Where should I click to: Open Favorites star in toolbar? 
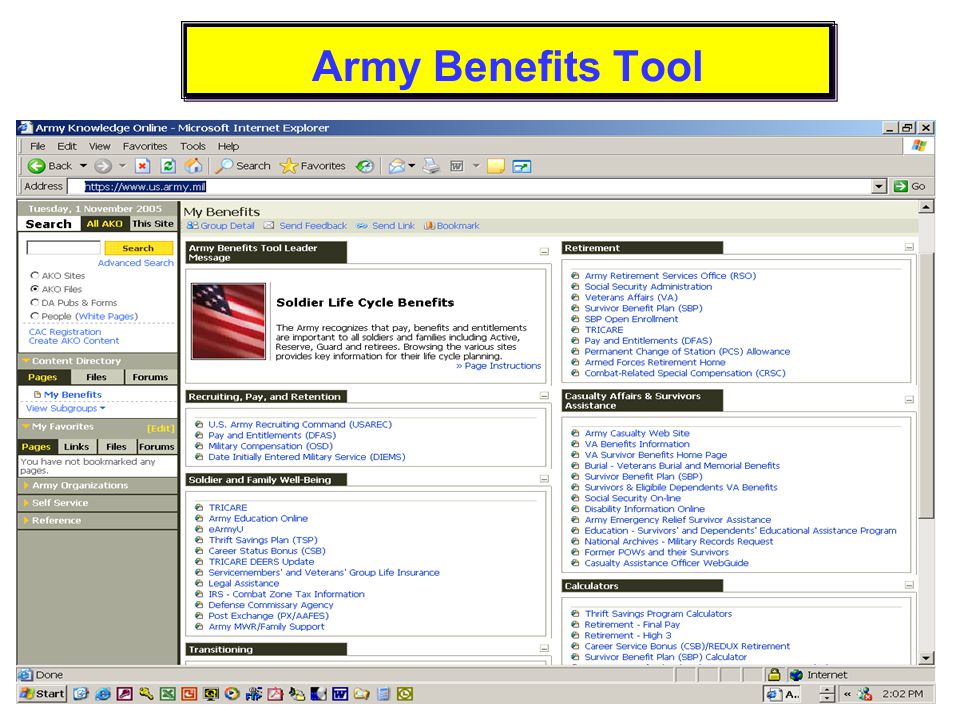point(288,166)
